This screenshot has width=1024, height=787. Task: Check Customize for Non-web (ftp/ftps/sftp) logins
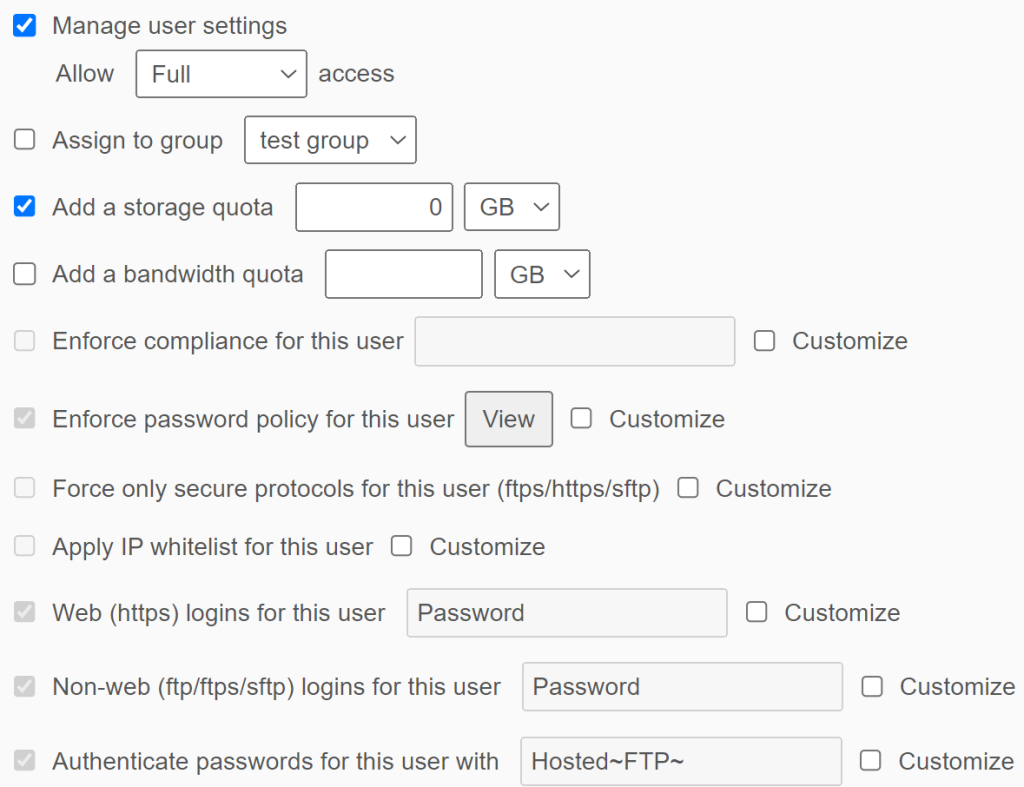click(x=873, y=686)
